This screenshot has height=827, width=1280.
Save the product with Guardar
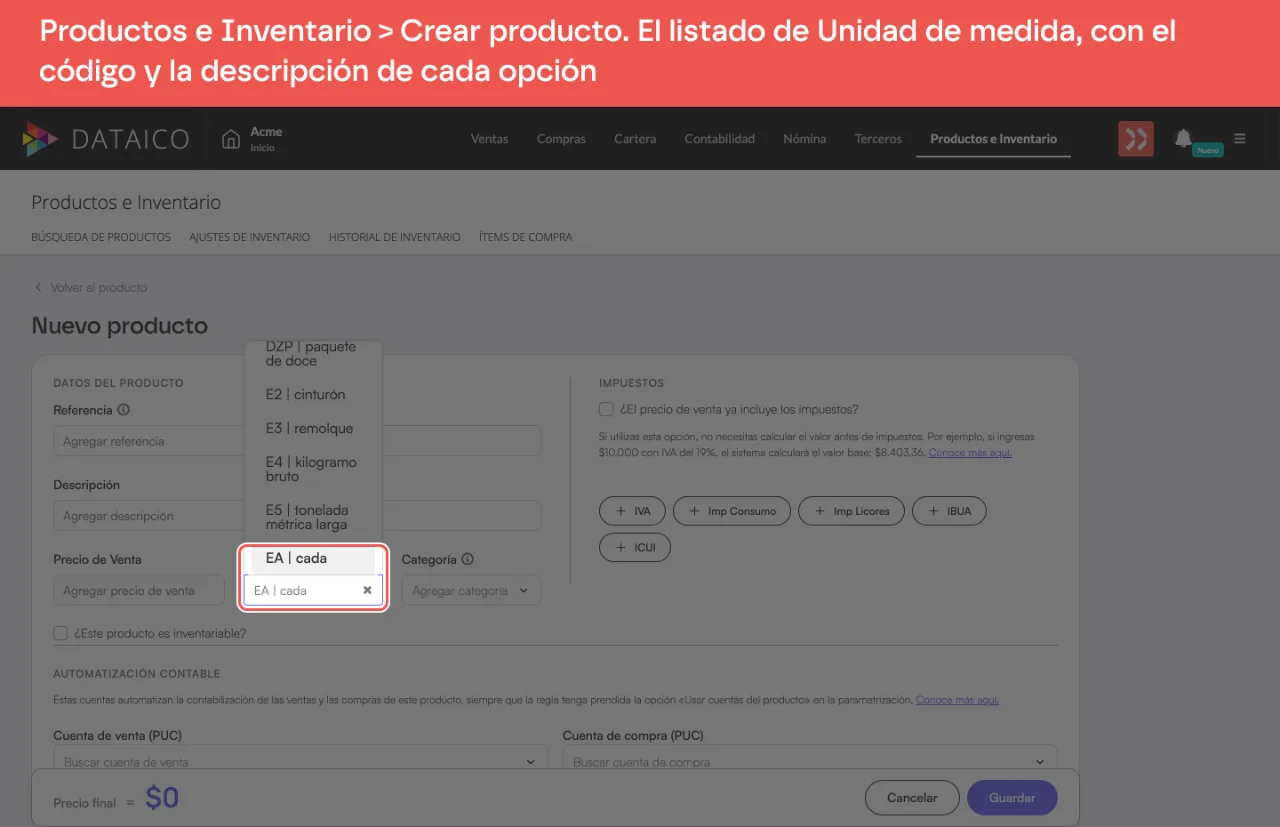pyautogui.click(x=1012, y=798)
